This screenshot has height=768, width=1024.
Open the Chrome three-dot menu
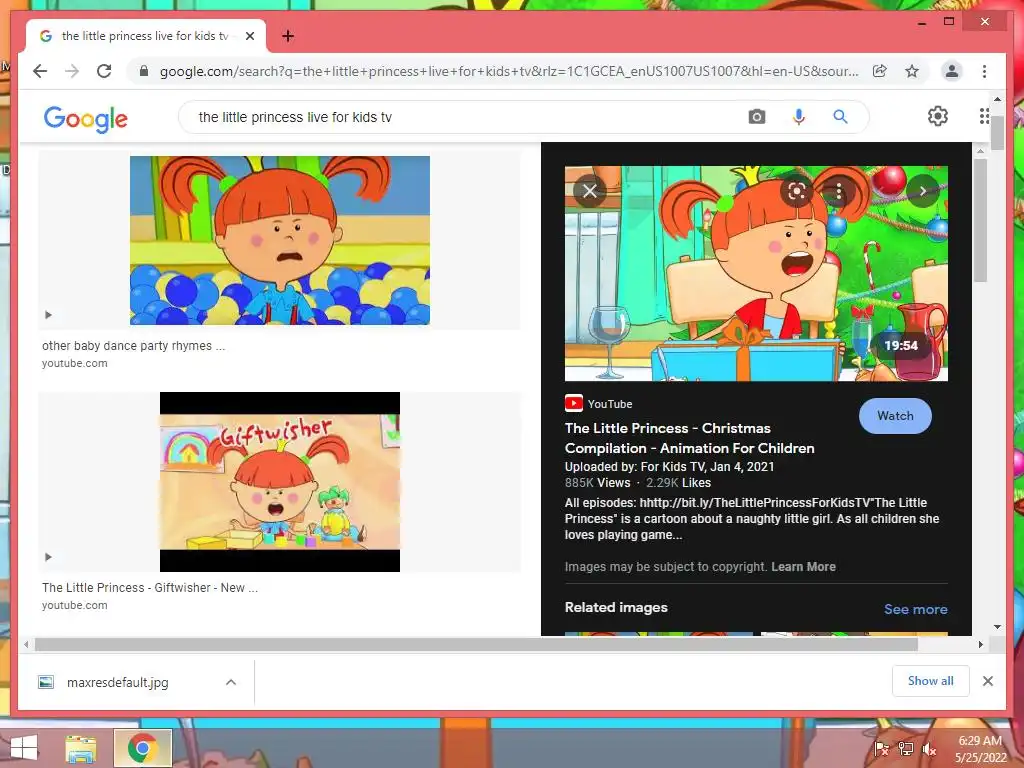coord(984,71)
